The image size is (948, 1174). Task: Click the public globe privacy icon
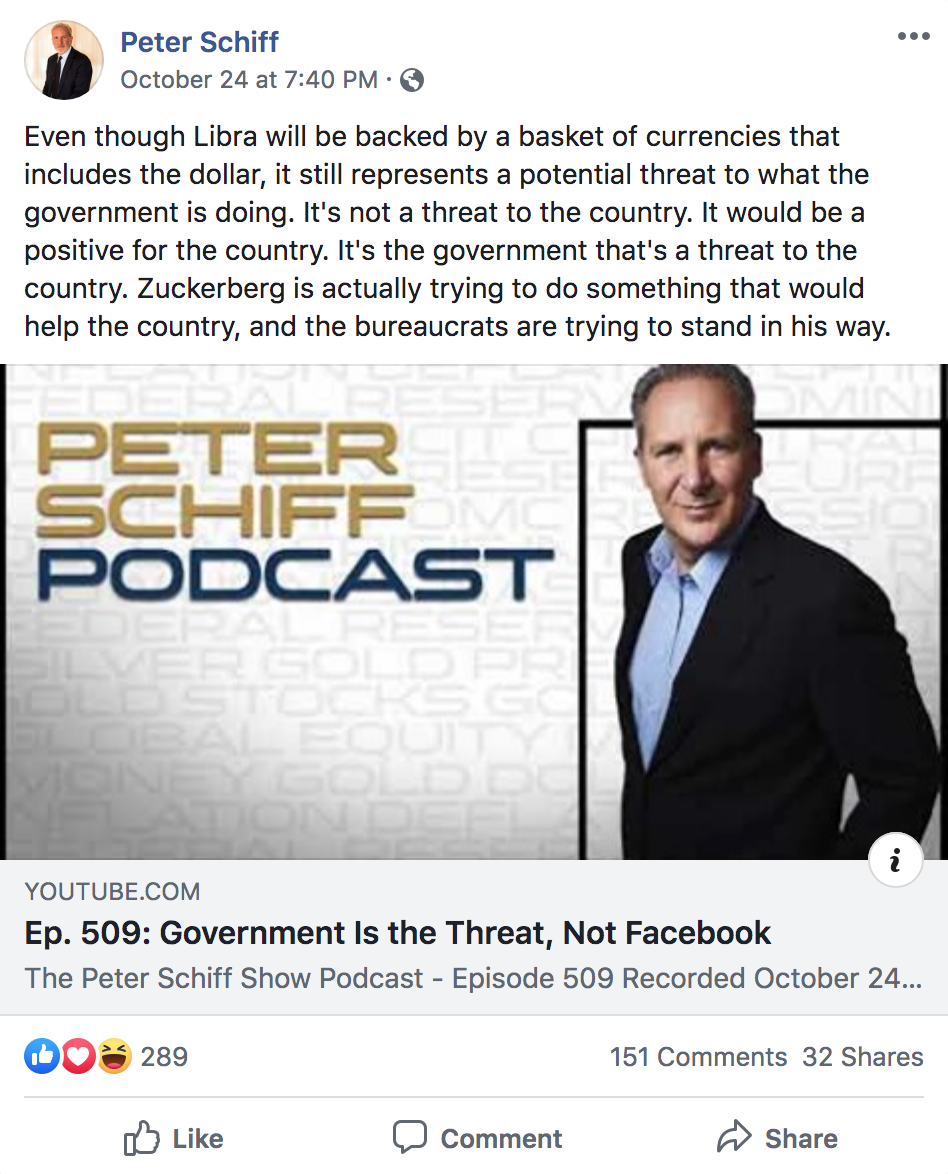[x=411, y=81]
